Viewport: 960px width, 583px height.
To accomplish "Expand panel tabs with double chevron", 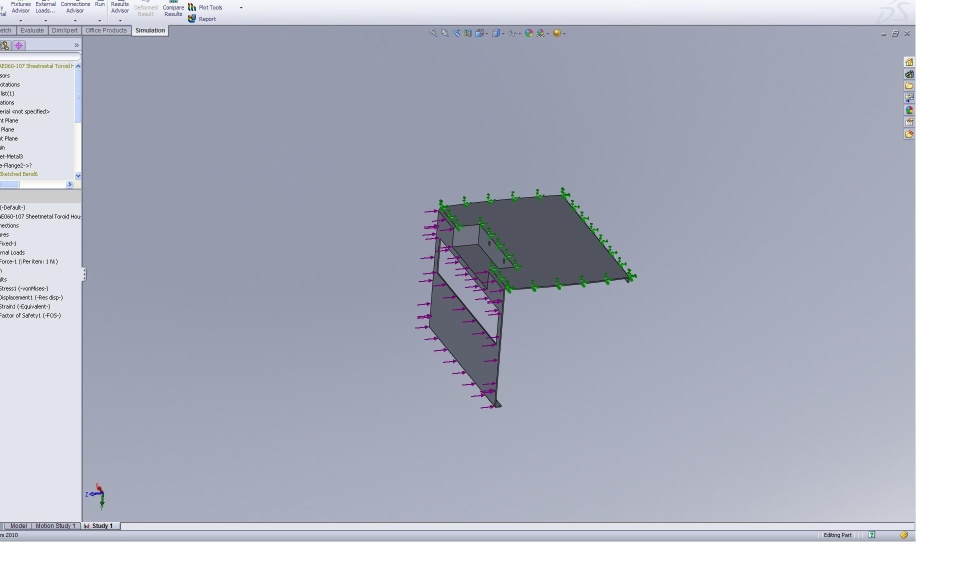I will click(77, 45).
